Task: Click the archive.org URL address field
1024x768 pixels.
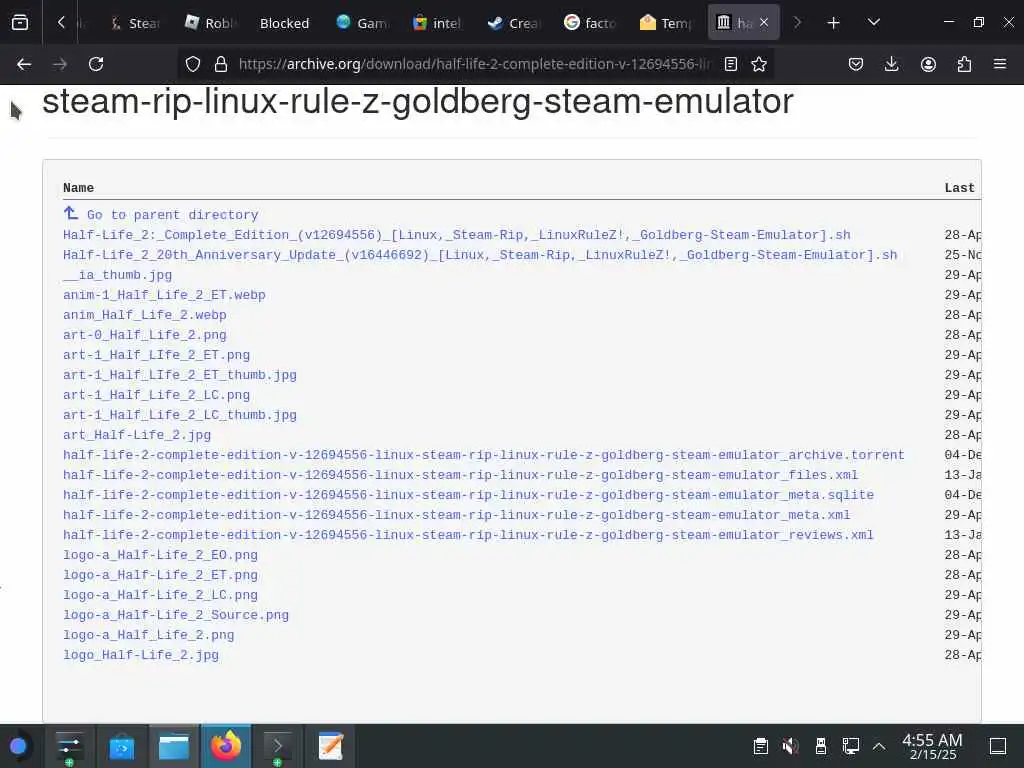Action: click(473, 64)
